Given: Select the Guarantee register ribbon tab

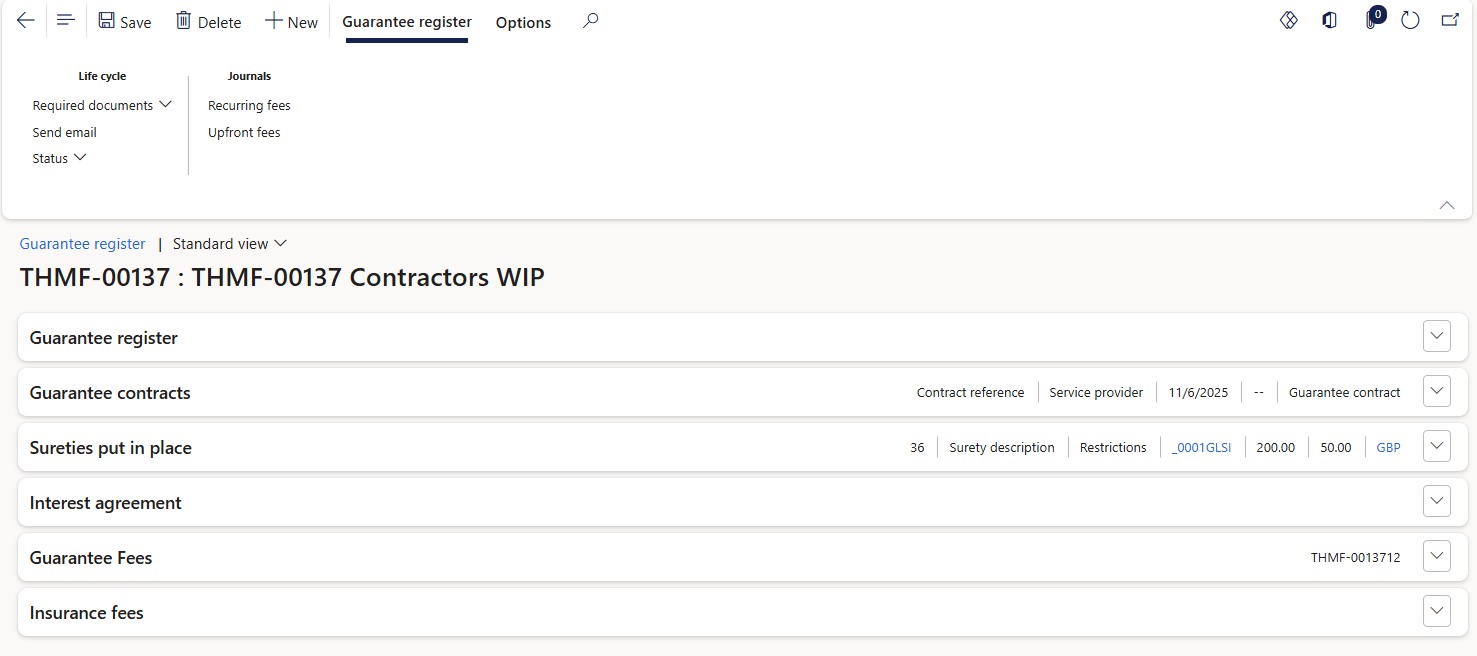Looking at the screenshot, I should (x=407, y=22).
